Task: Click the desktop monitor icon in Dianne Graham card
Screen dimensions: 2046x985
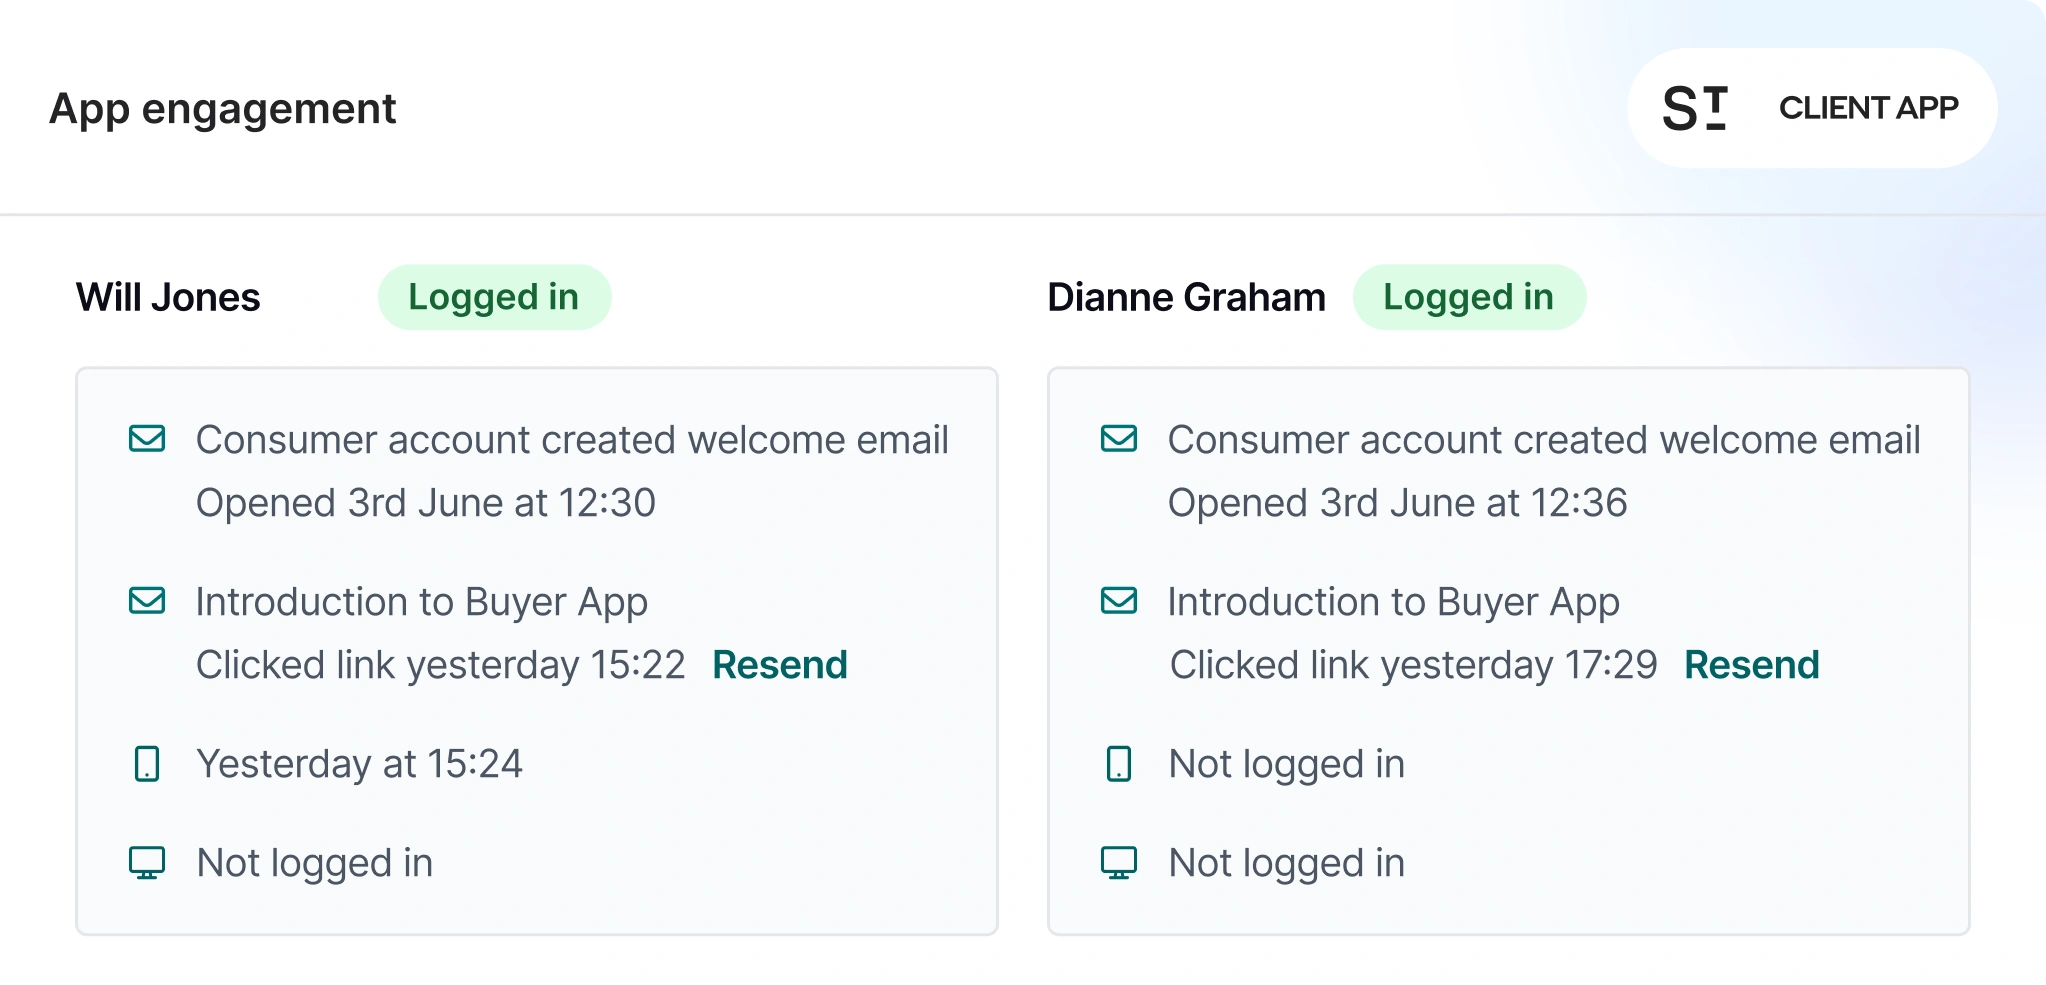Action: click(x=1119, y=862)
